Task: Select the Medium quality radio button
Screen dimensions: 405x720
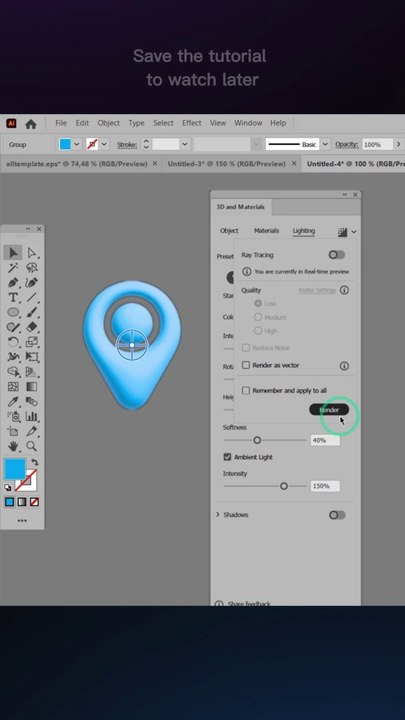Action: coord(258,317)
